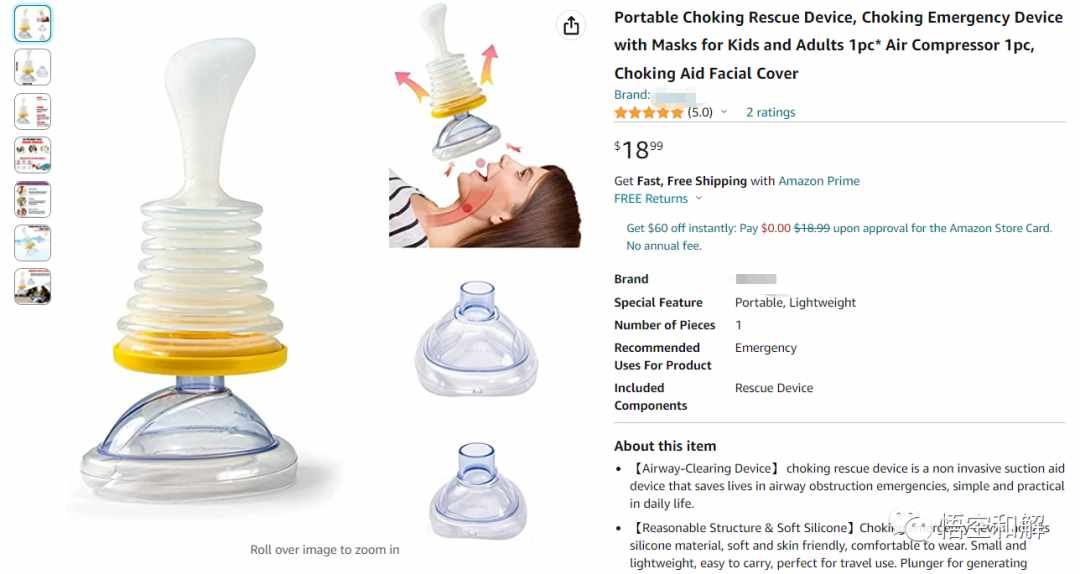The height and width of the screenshot is (574, 1080).
Task: Click the large clear mask image
Action: [x=476, y=338]
